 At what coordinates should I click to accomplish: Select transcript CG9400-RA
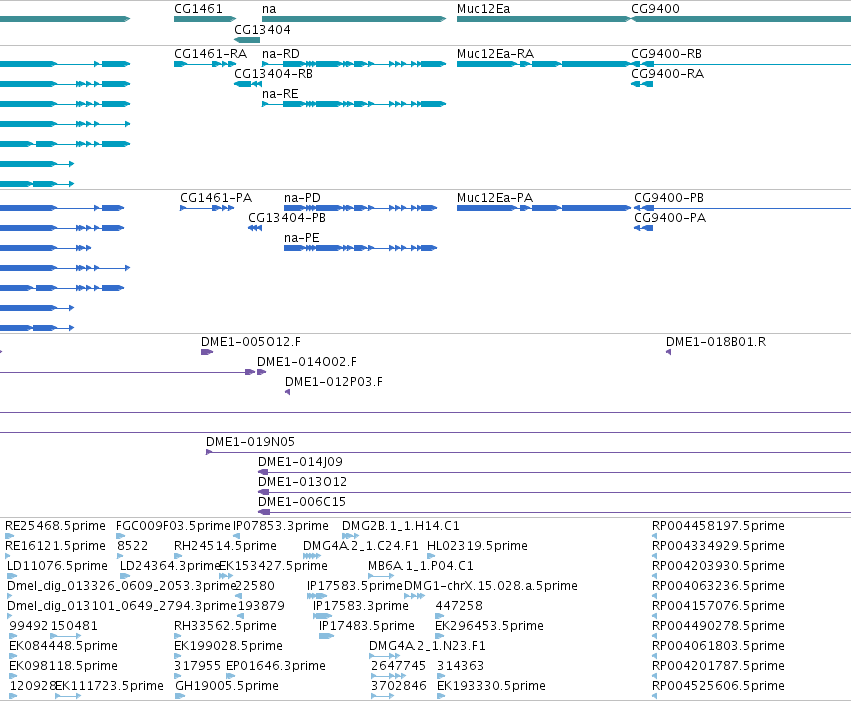668,74
